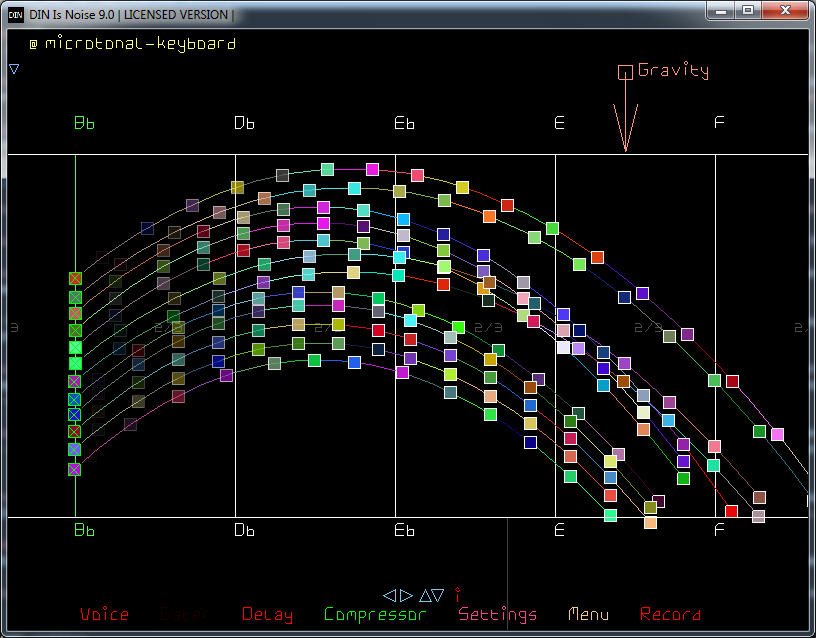Click the down triangle arrow icon
The image size is (816, 638).
[439, 595]
